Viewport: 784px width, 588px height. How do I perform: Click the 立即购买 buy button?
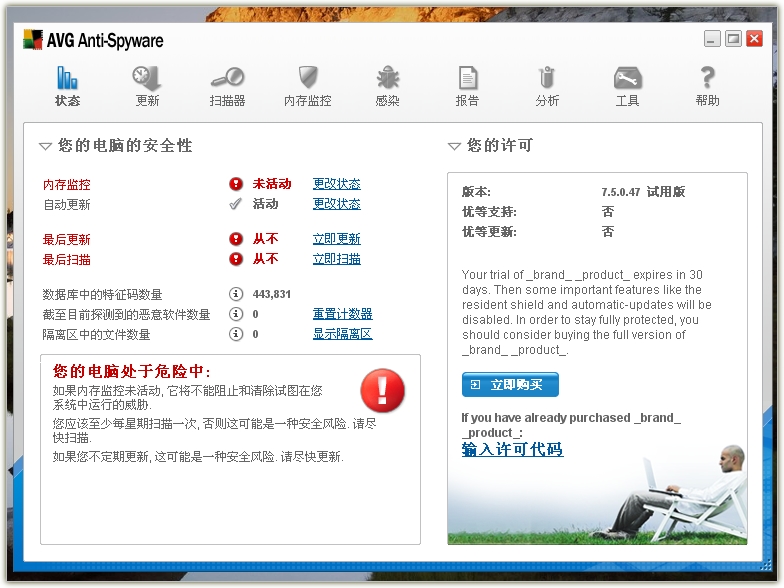tap(510, 384)
